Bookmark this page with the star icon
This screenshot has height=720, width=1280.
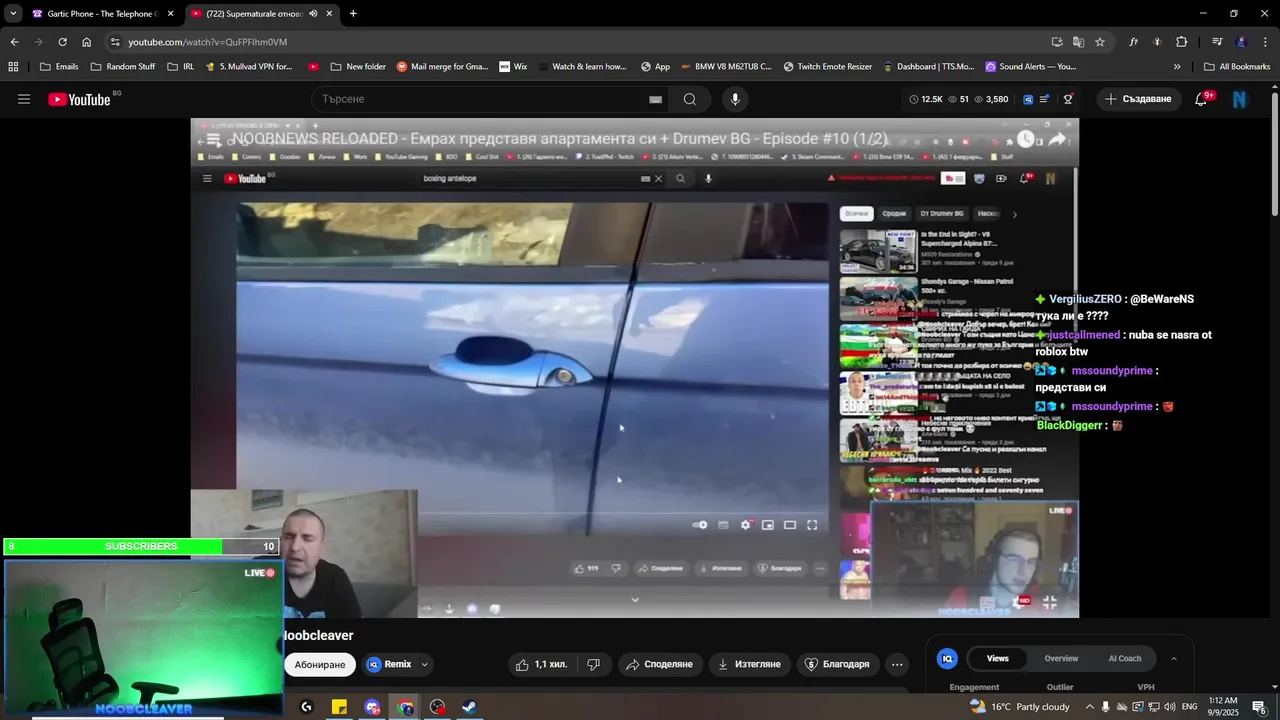point(1100,42)
